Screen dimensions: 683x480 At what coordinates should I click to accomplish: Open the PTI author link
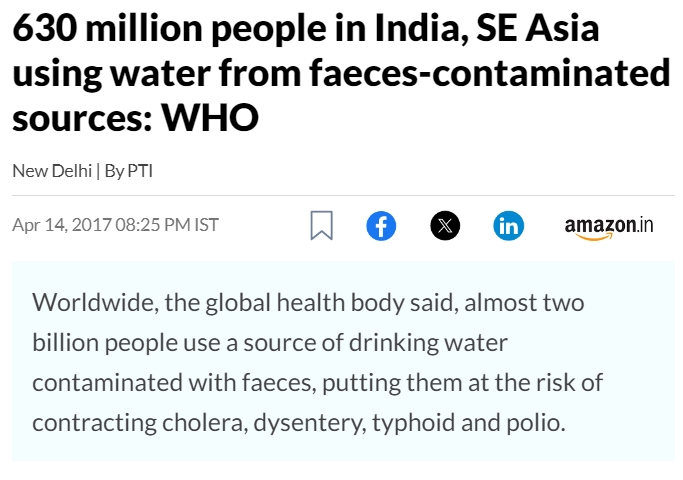[139, 170]
